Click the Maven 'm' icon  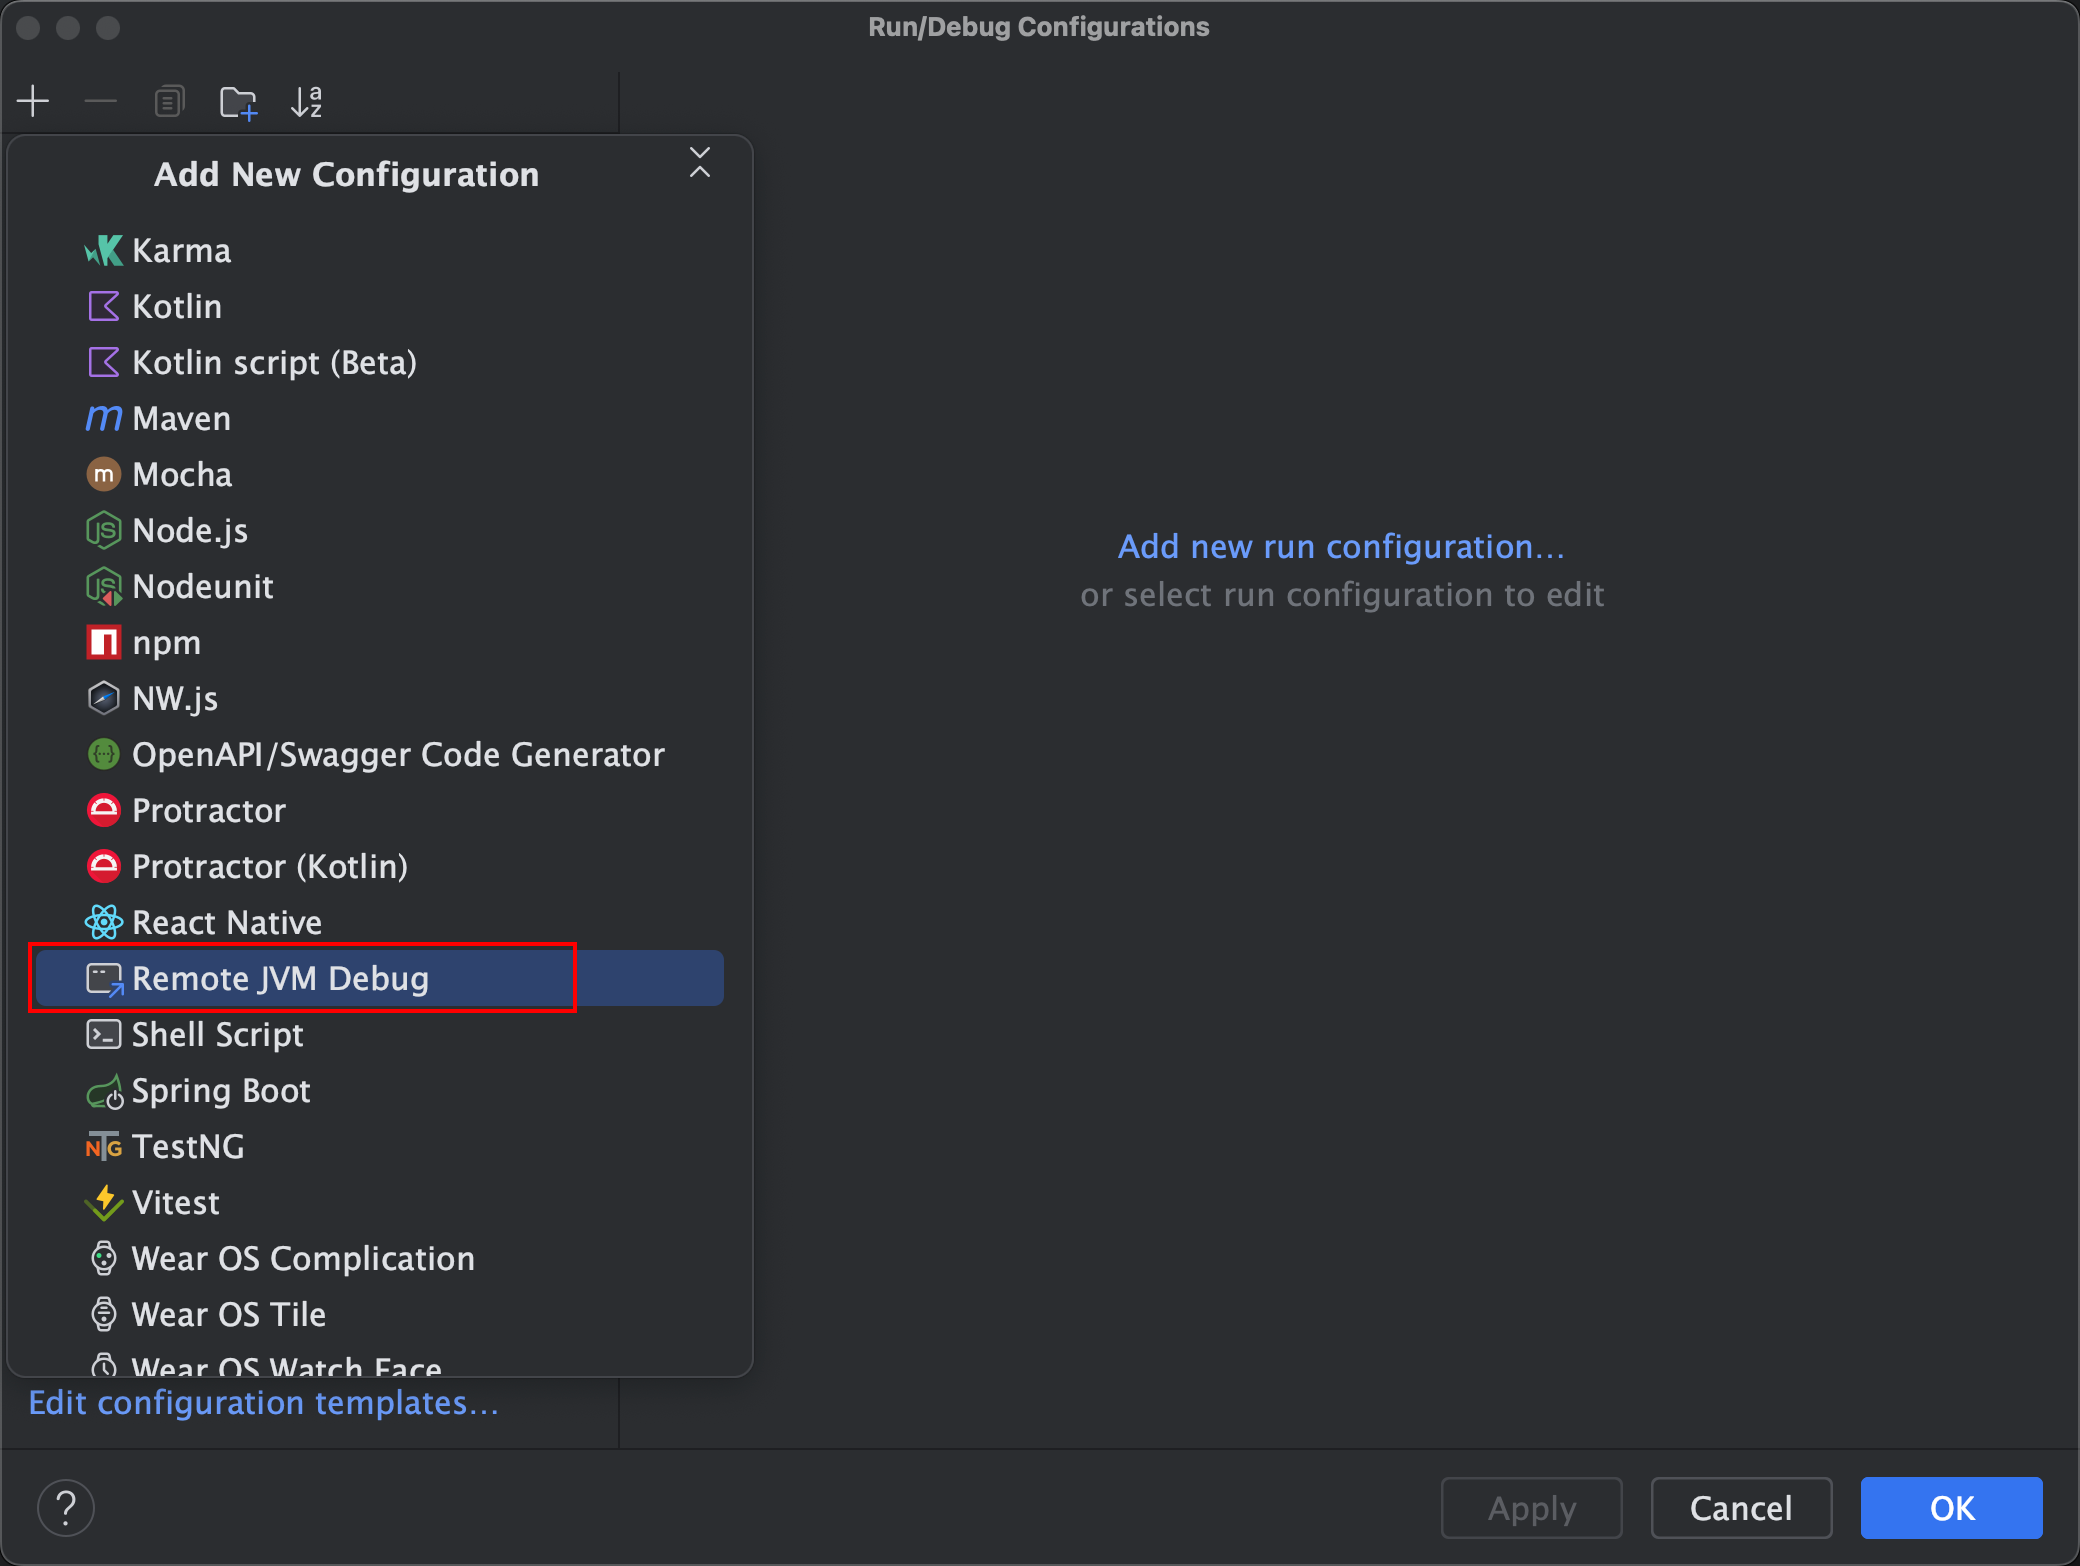103,418
